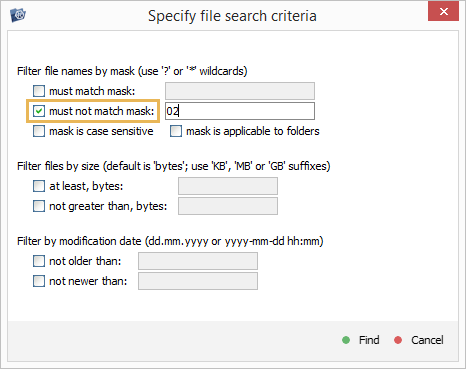
Task: Click the 'not greater than, bytes' size field
Action: pyautogui.click(x=228, y=206)
